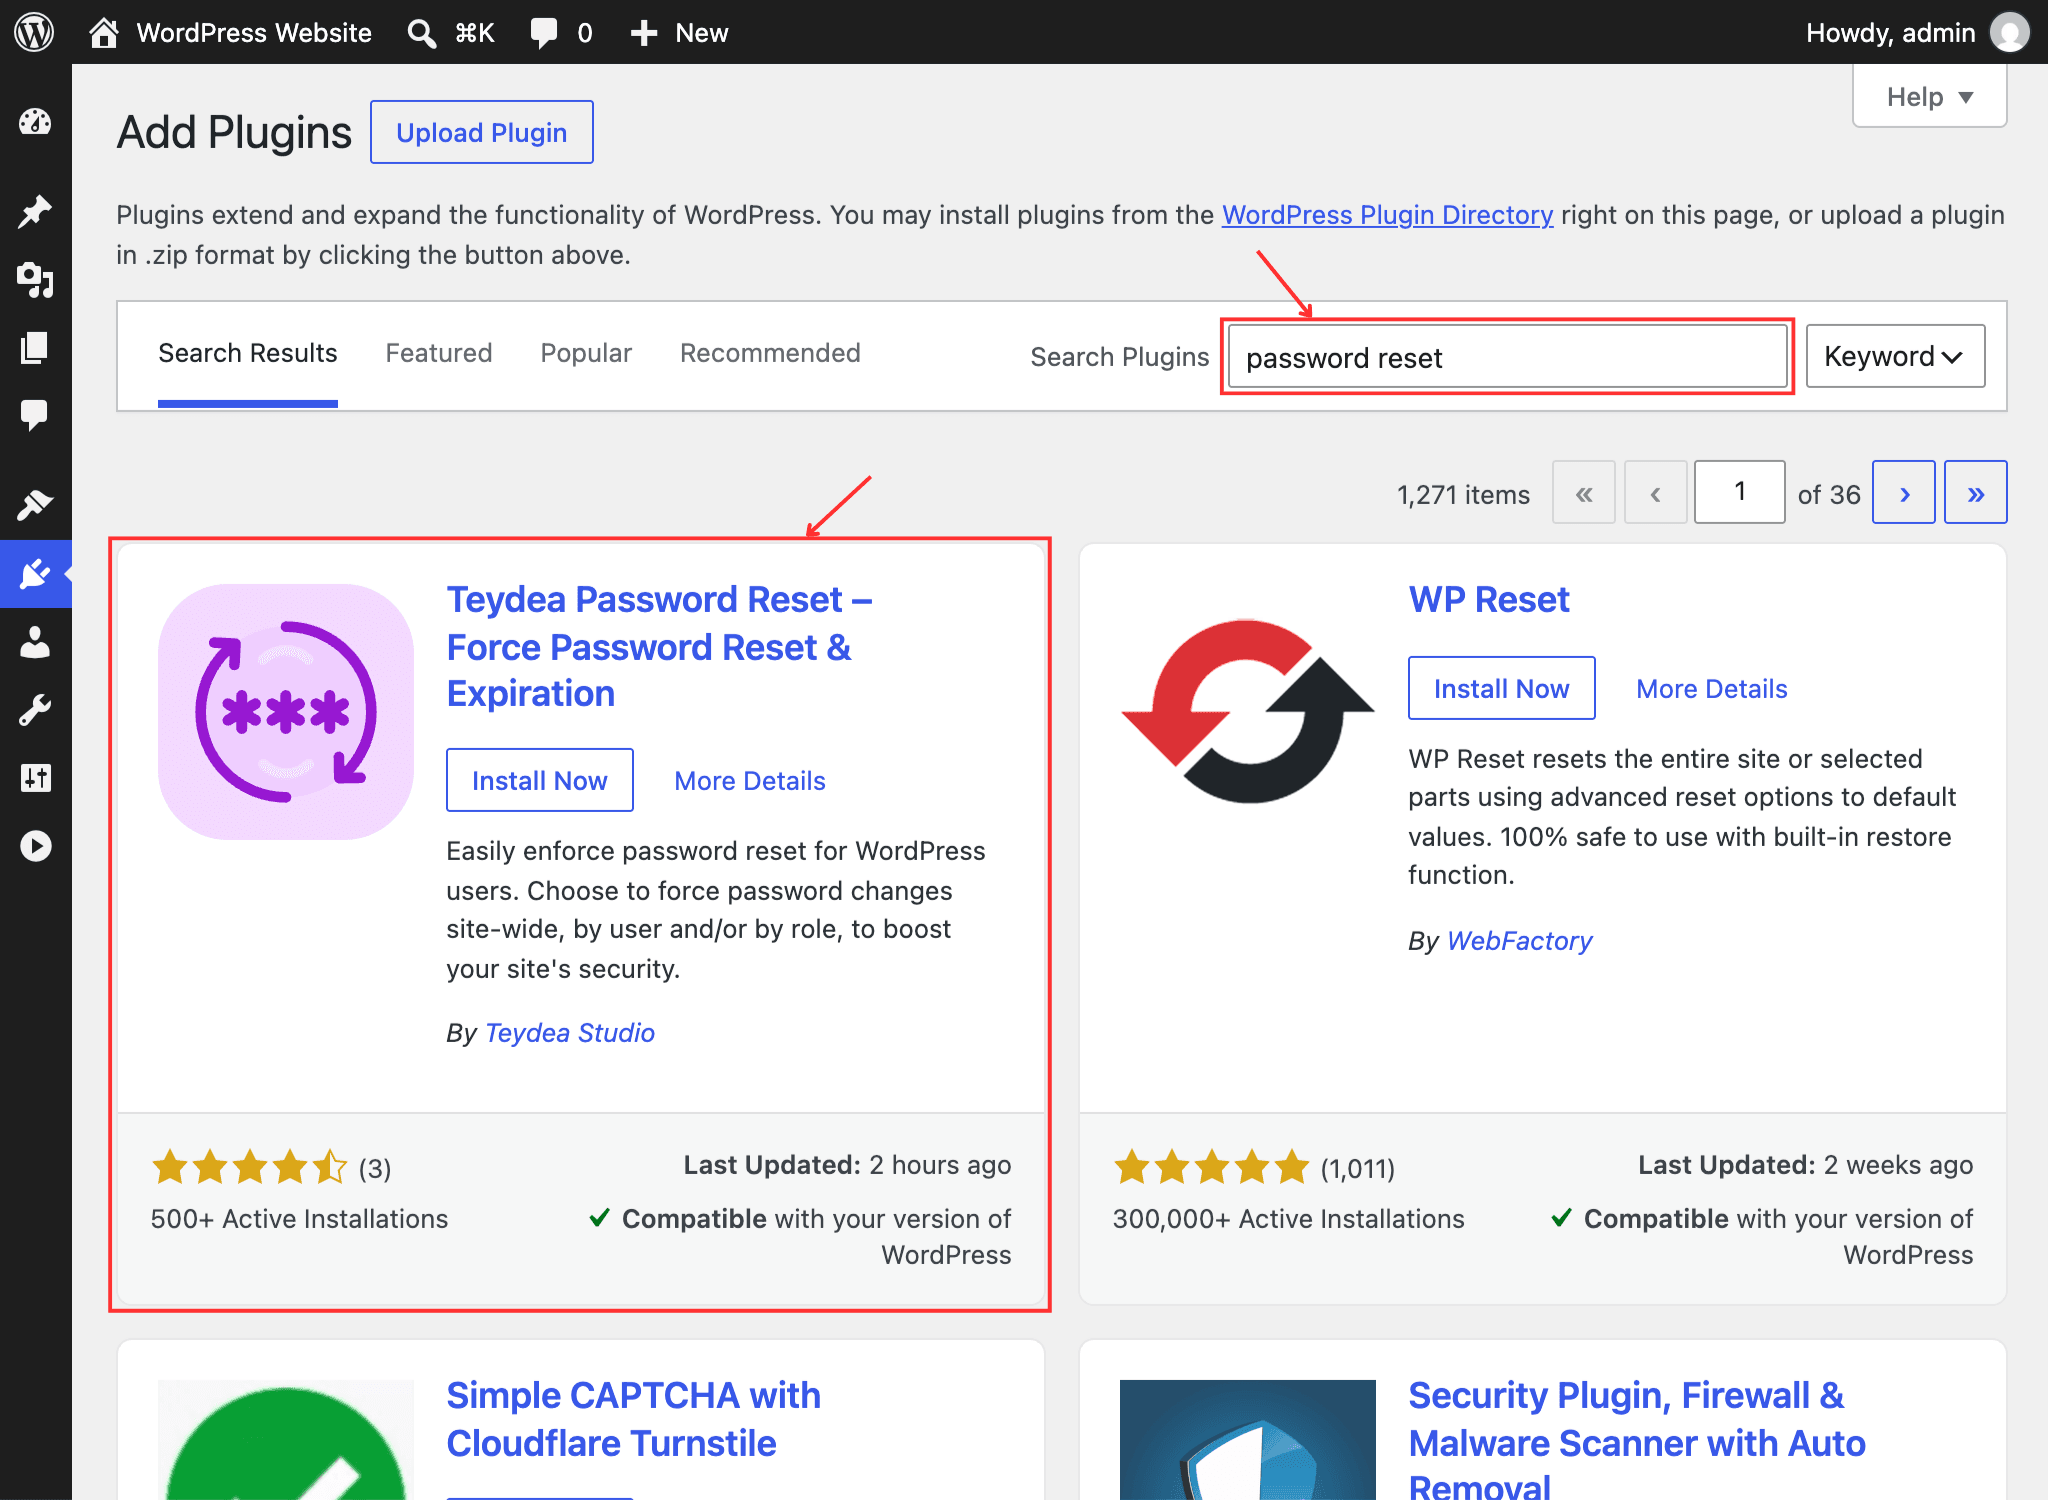
Task: Click the "Last Updated: 2 weeks ago" text
Action: 1805,1165
